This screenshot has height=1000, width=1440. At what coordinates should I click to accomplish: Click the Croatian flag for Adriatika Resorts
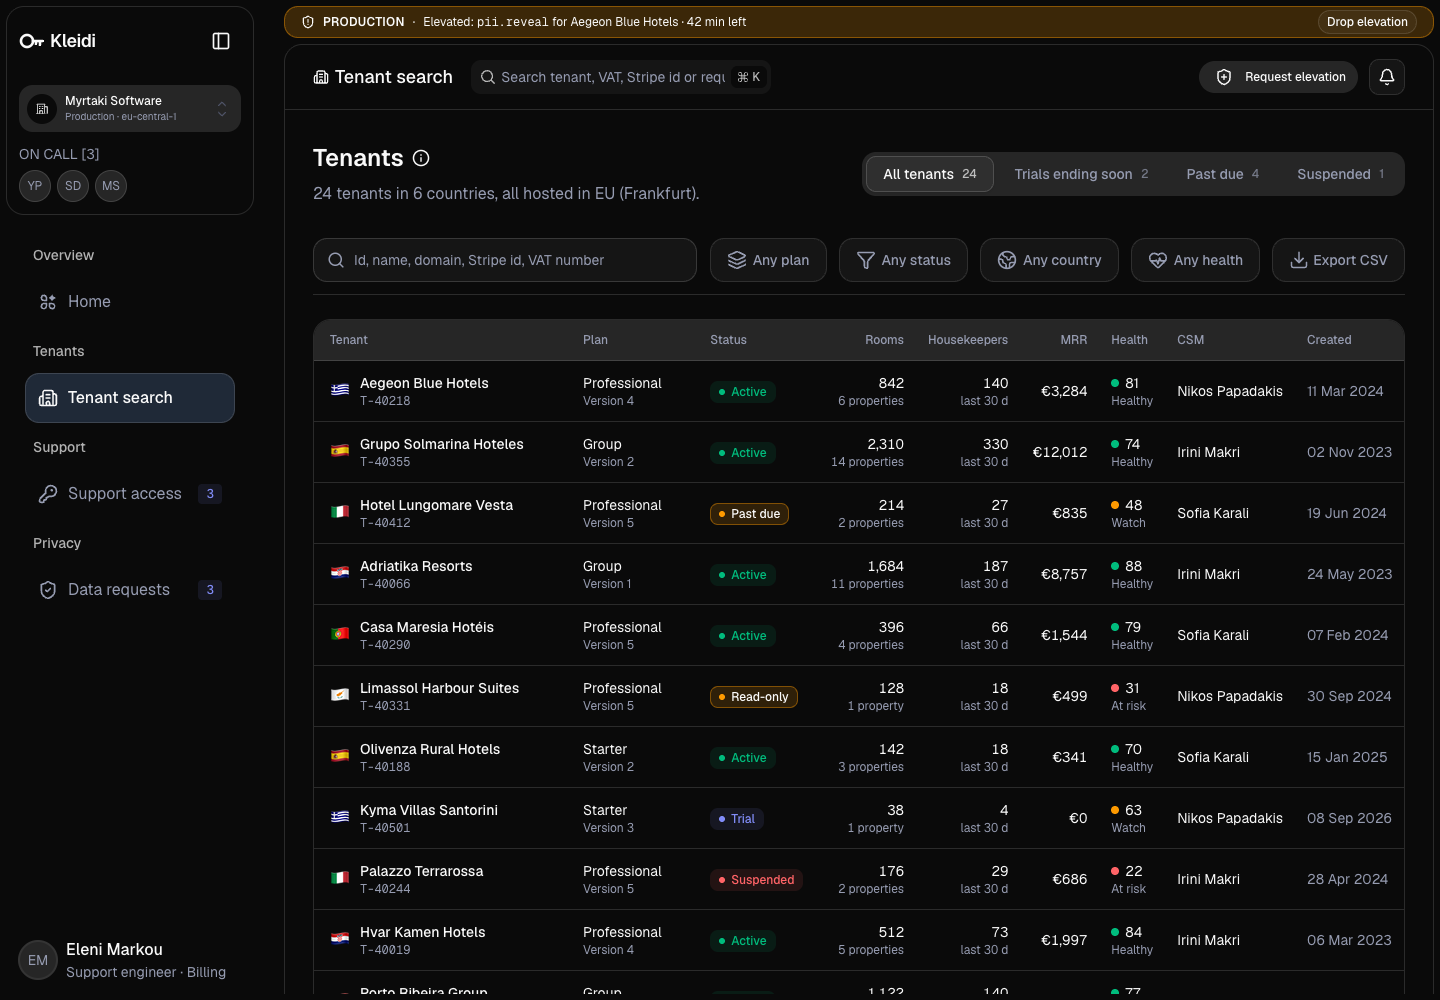pos(340,573)
